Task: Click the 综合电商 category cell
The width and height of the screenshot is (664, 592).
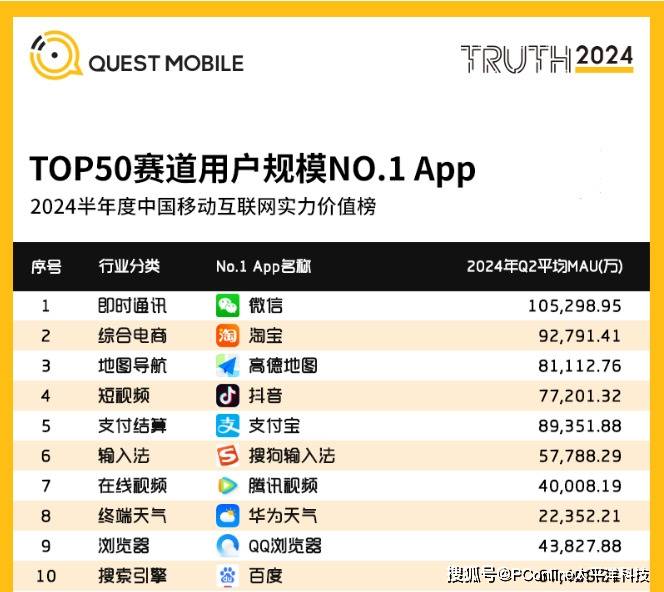Action: coord(132,336)
